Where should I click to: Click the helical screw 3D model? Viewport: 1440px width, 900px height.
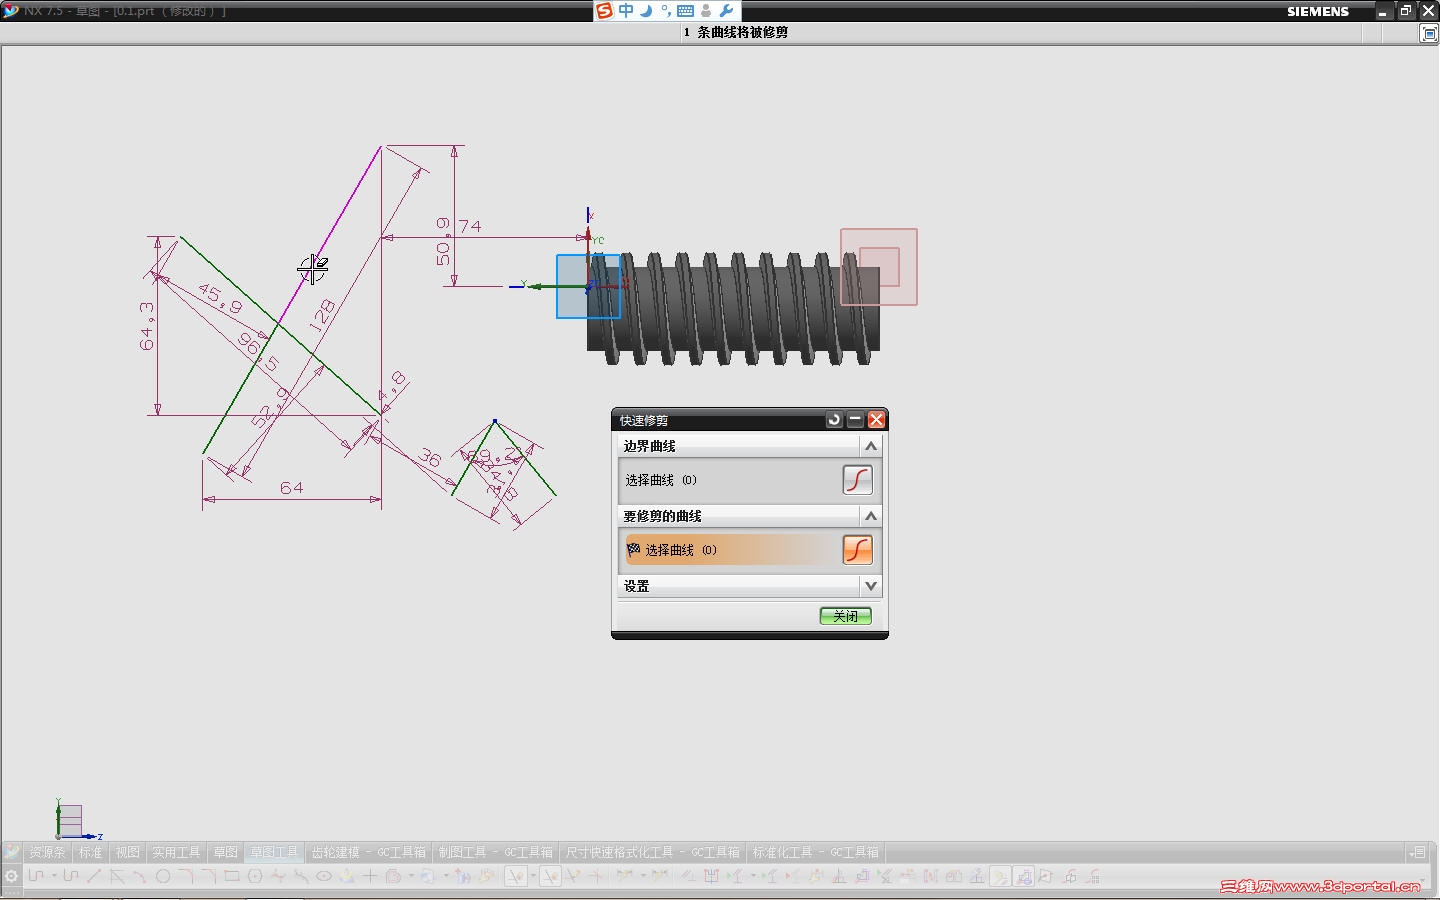click(x=735, y=308)
